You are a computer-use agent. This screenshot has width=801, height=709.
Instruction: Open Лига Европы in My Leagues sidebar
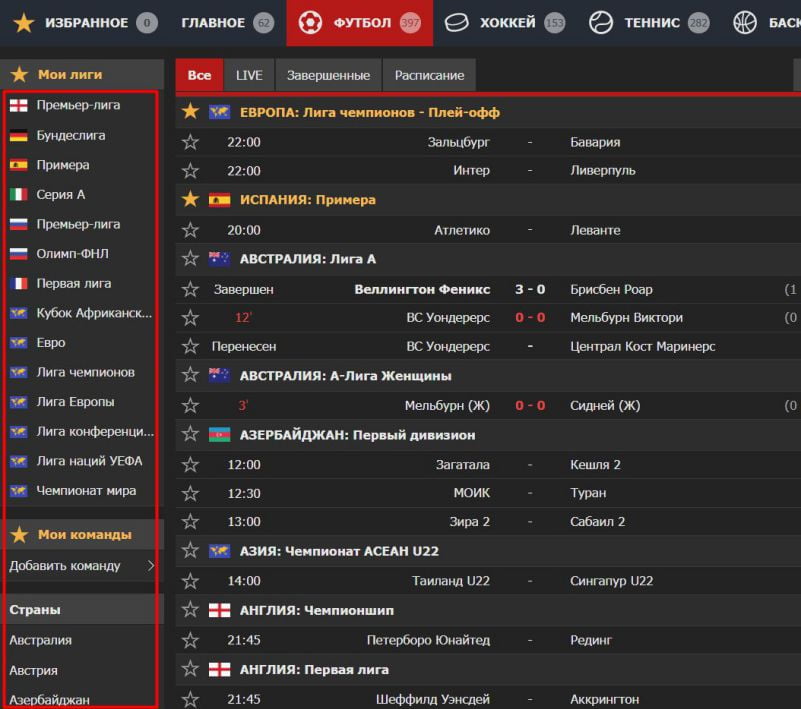[75, 402]
